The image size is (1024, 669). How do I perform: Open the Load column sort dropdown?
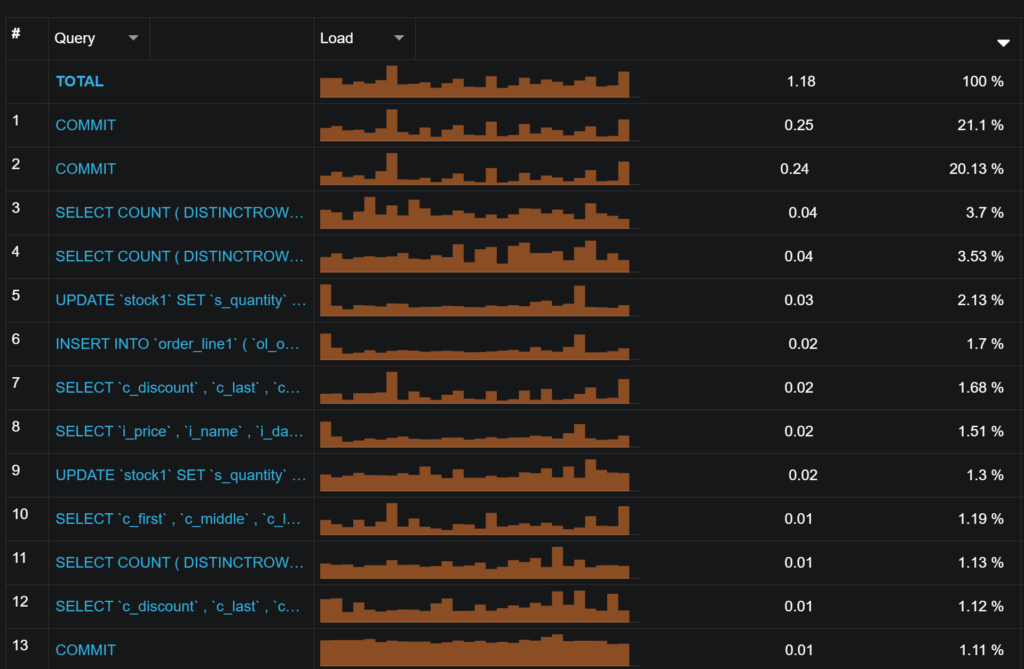point(399,37)
